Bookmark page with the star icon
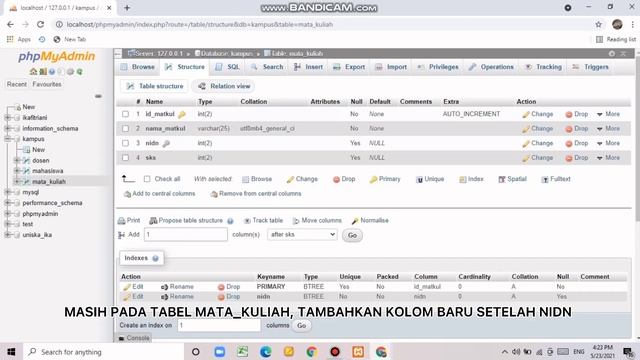 598,24
